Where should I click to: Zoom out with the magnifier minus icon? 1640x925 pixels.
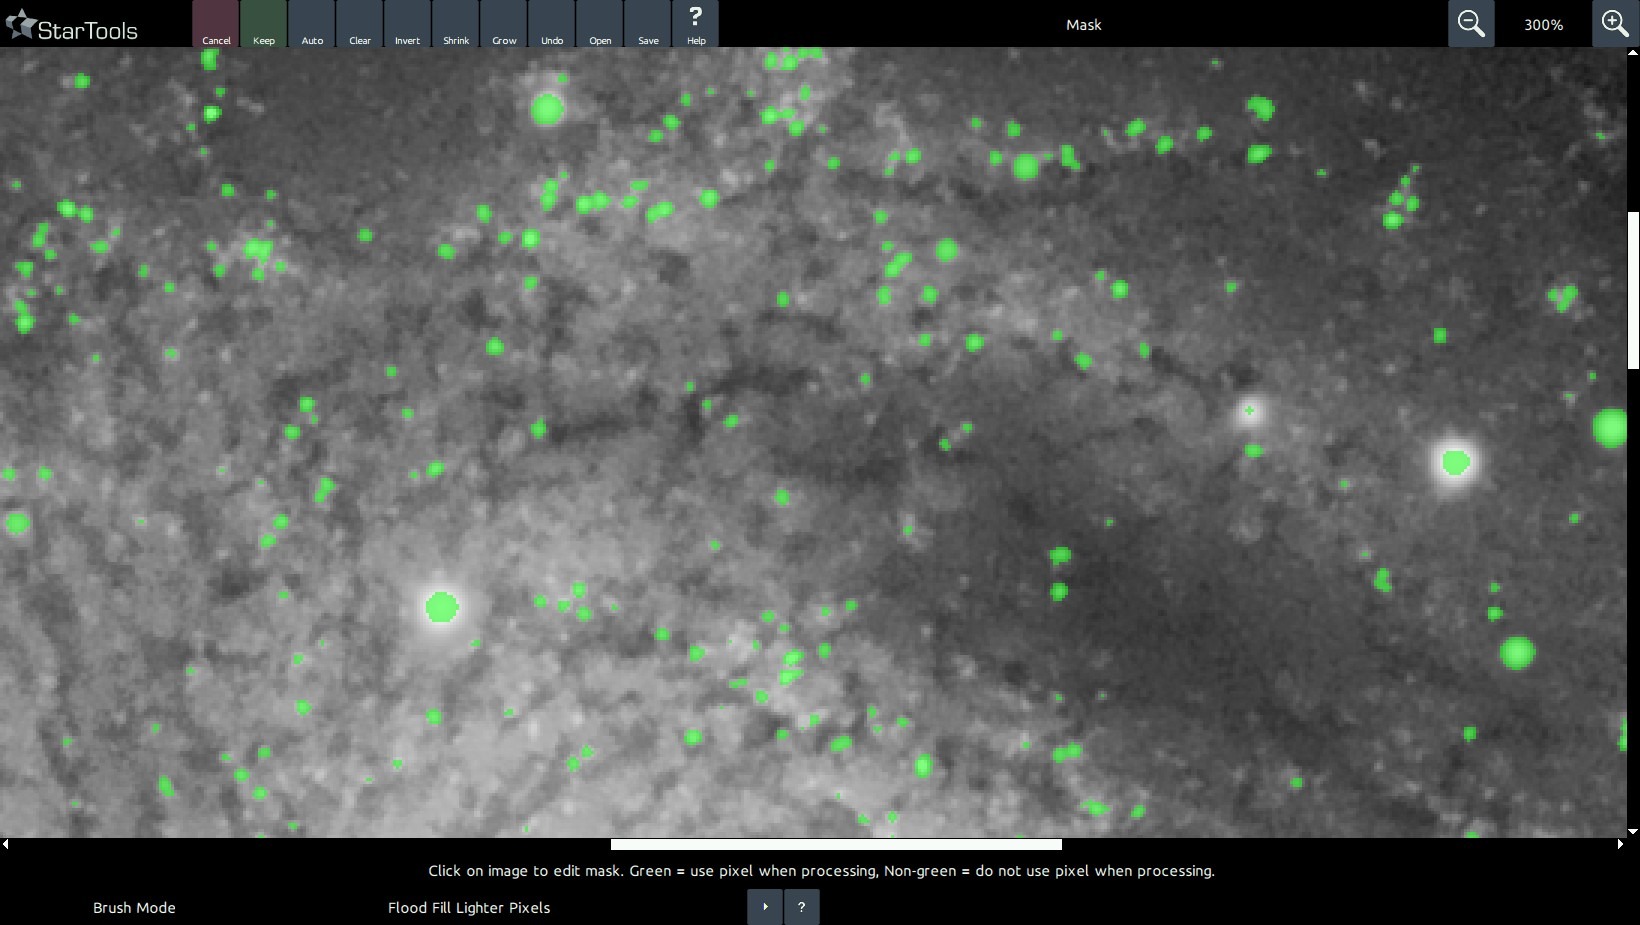[x=1471, y=24]
